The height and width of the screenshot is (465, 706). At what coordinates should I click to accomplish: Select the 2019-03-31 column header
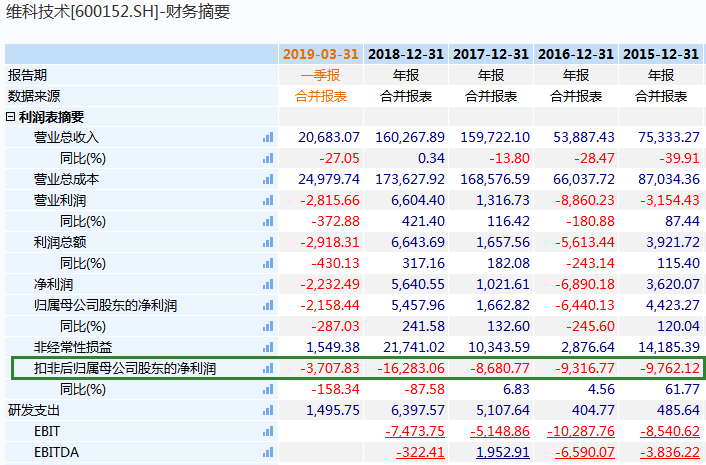(x=321, y=54)
